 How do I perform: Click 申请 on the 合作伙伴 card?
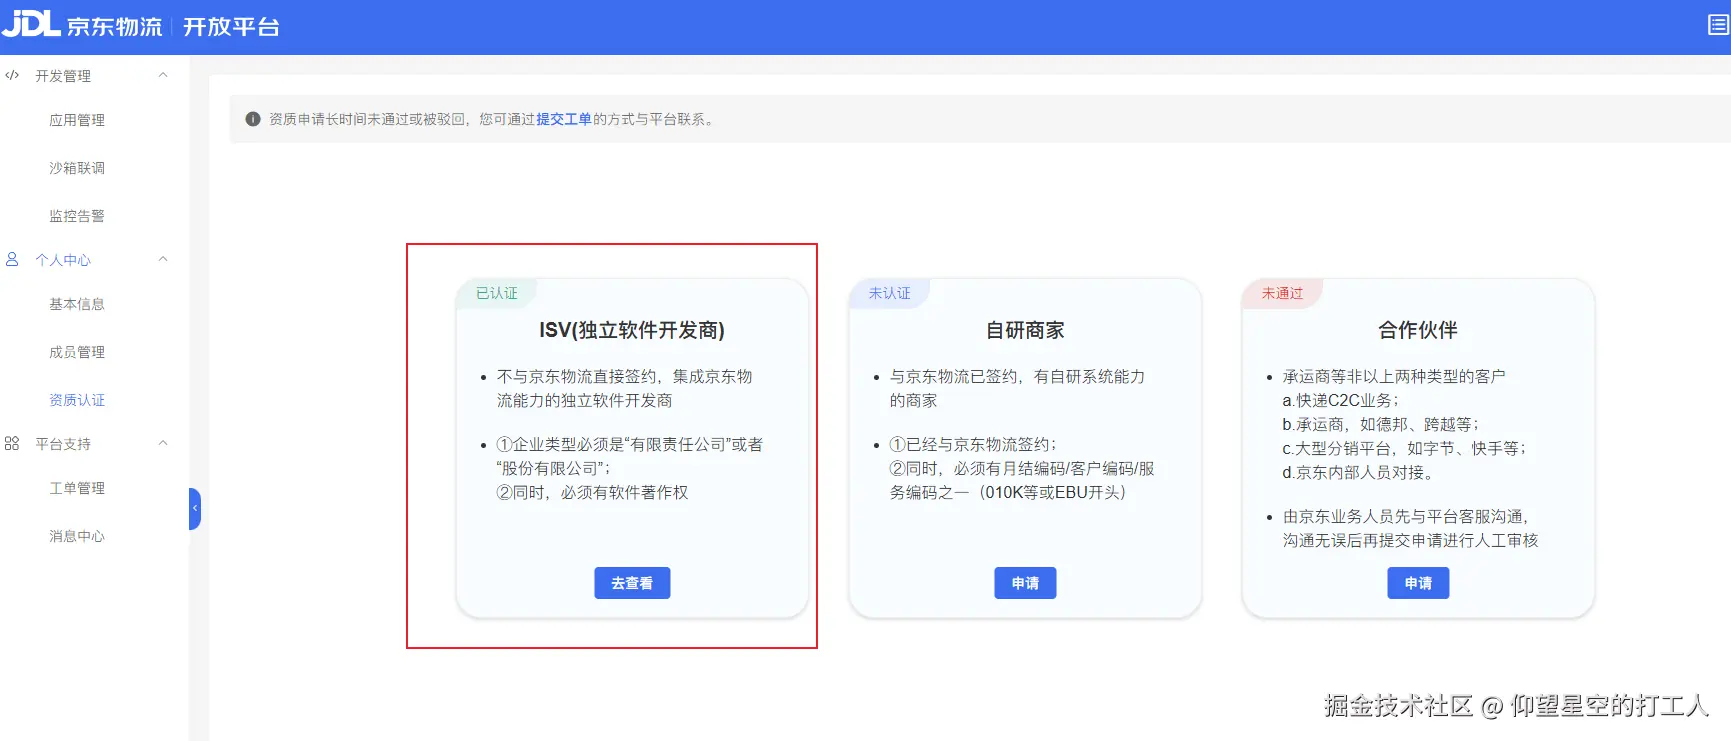[1418, 583]
